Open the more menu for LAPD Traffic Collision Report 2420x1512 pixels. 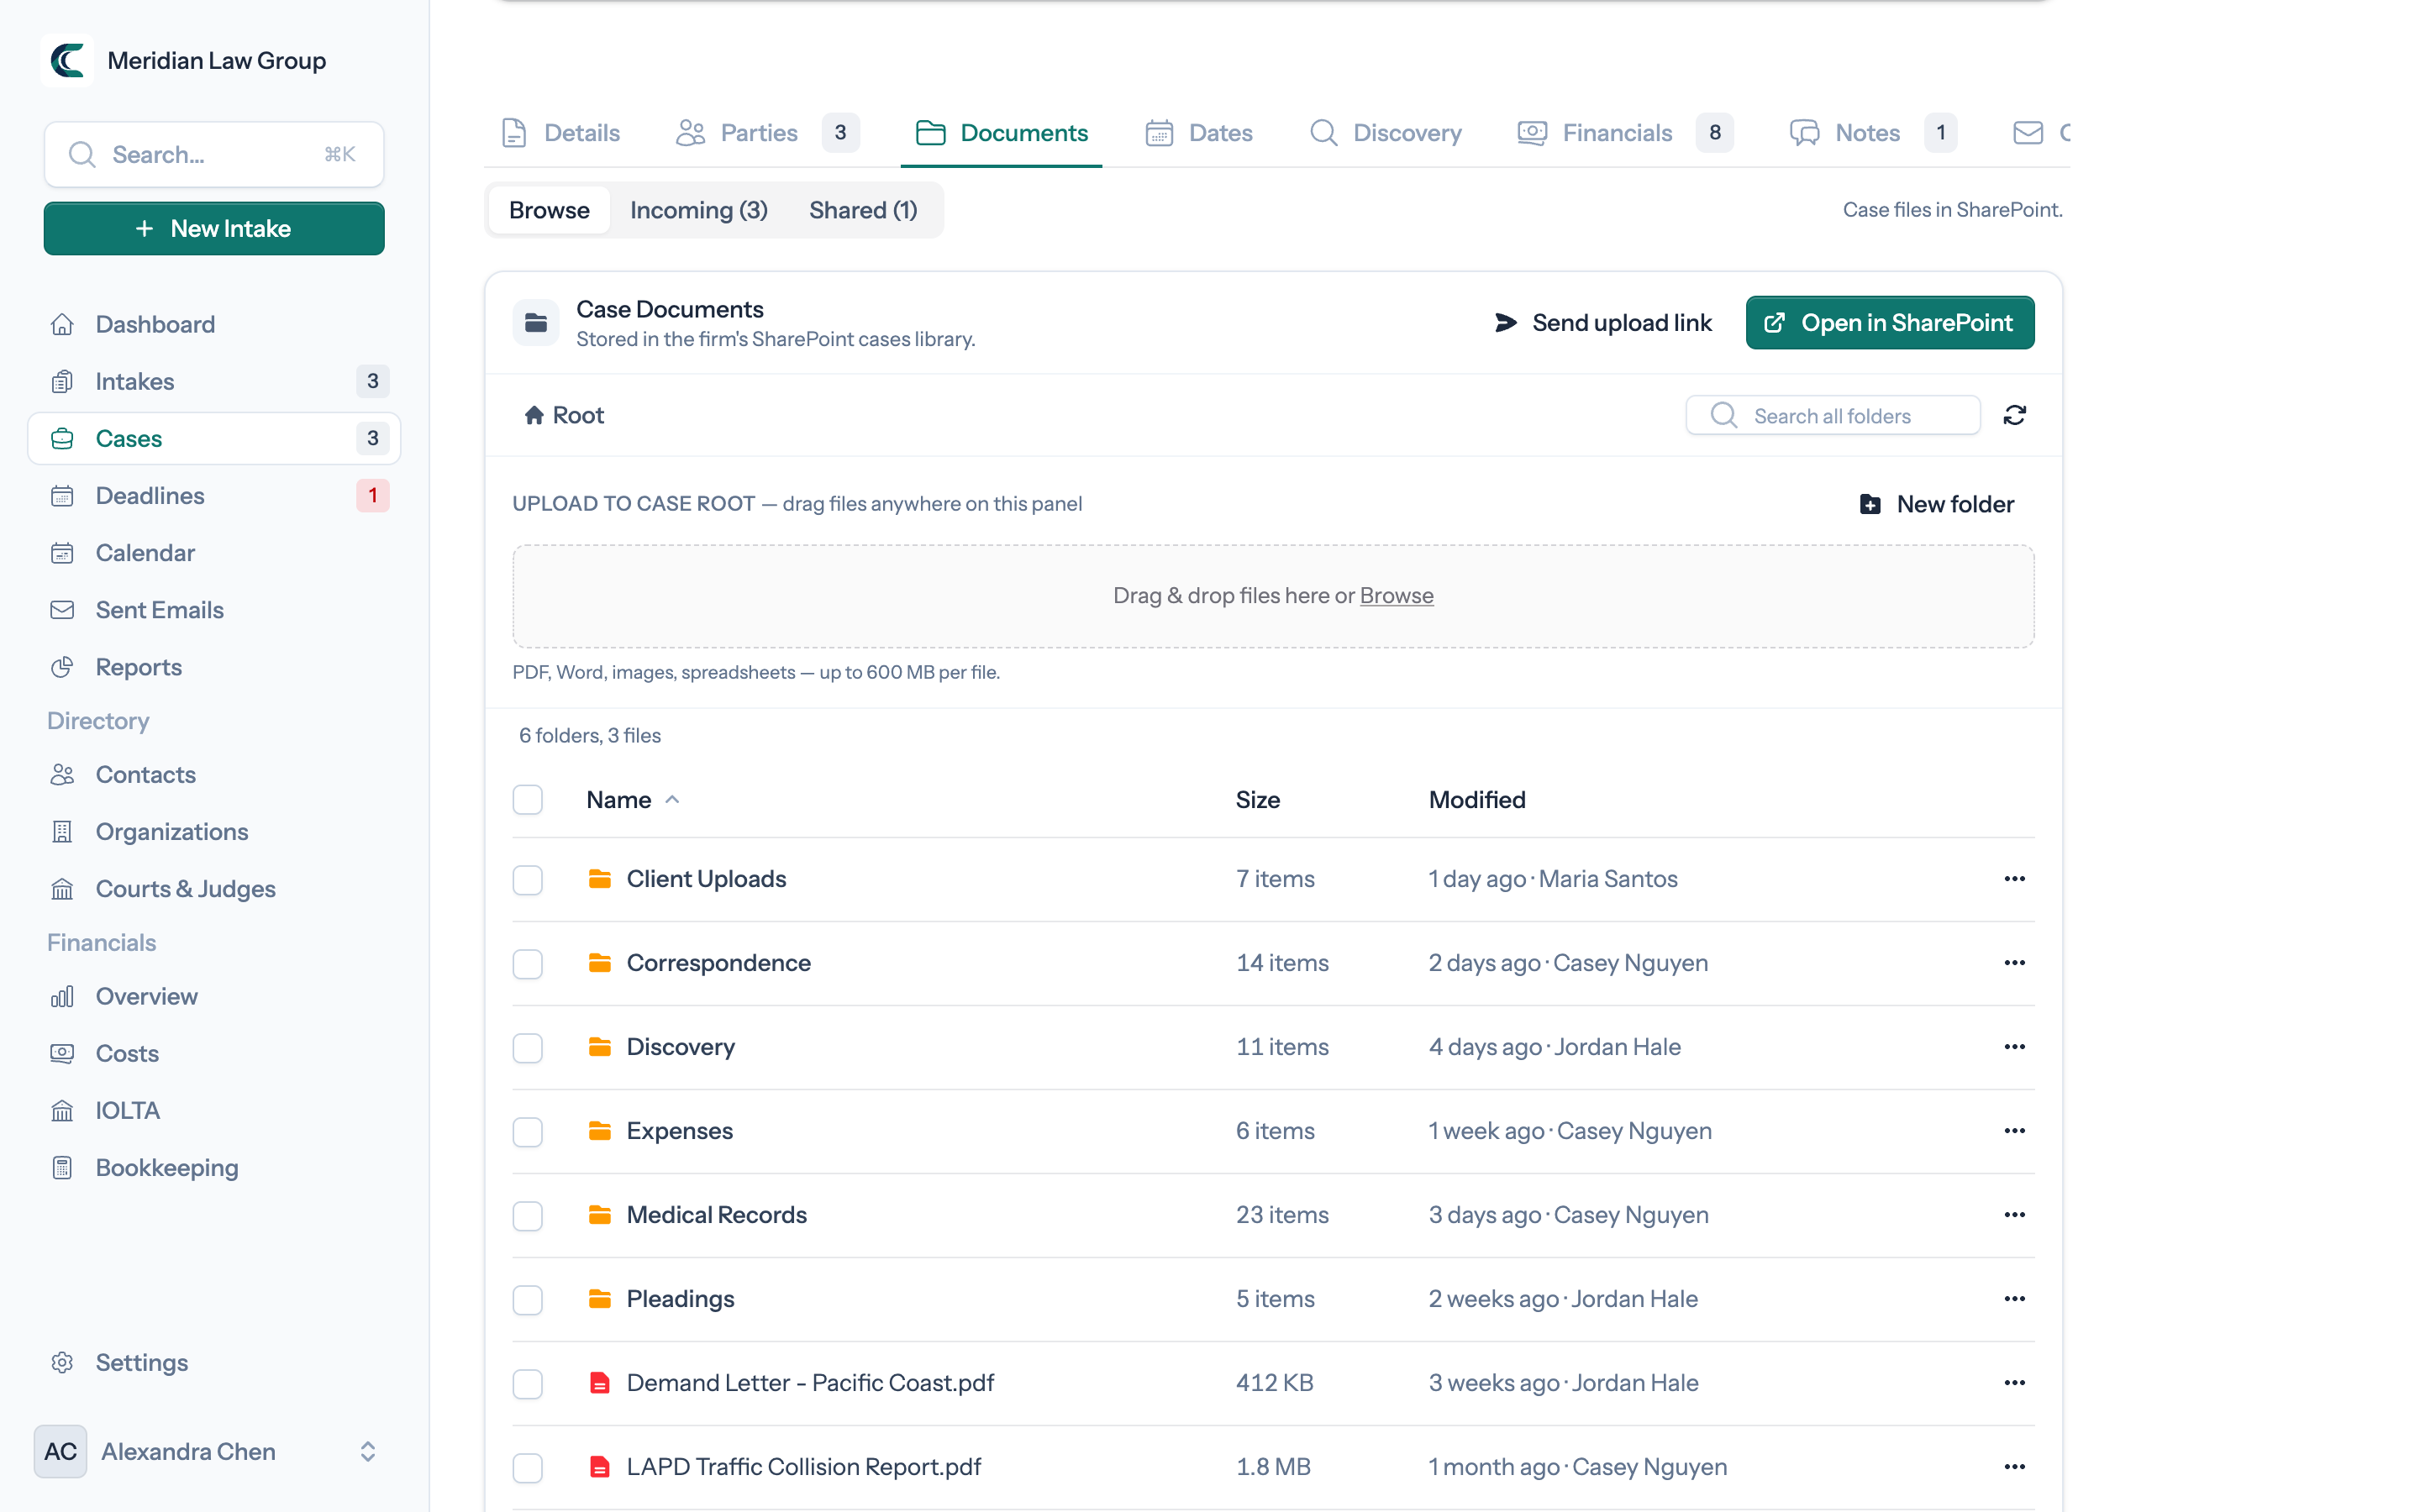click(2014, 1466)
